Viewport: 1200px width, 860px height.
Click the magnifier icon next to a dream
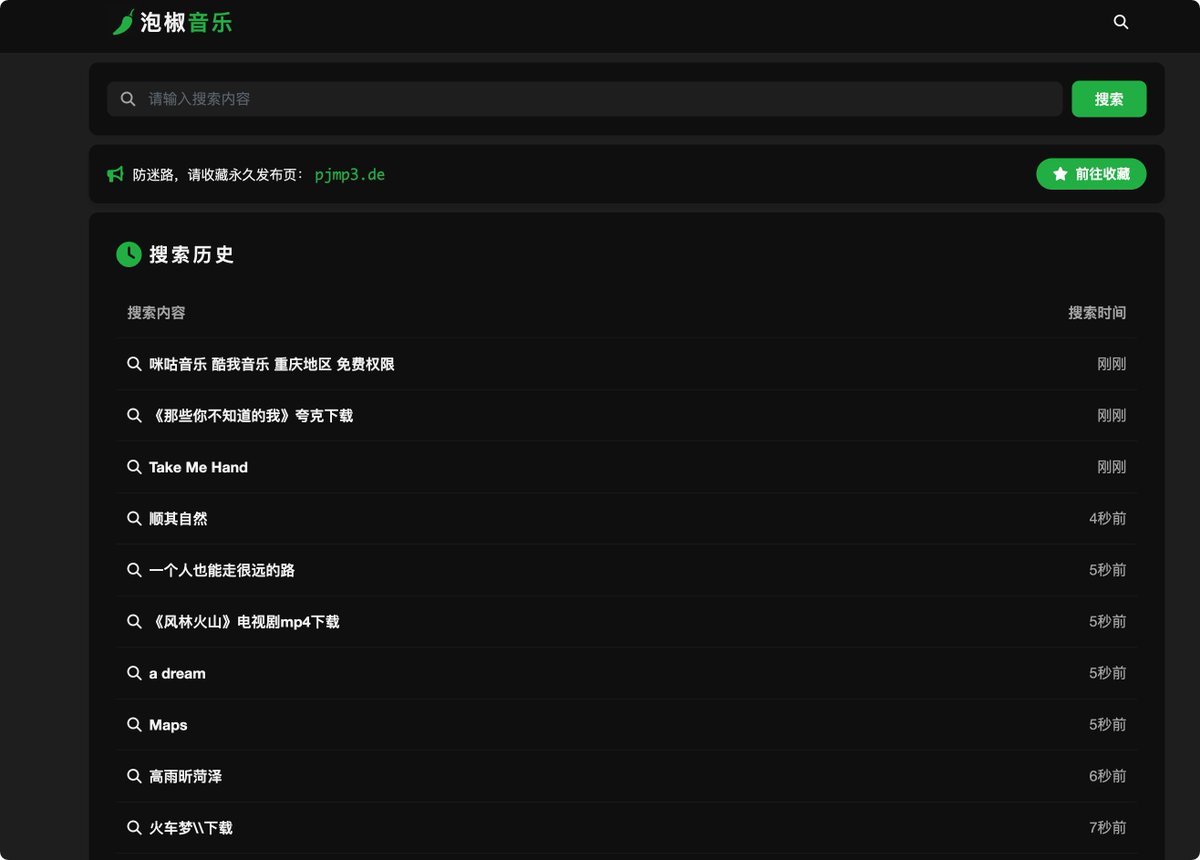[134, 673]
